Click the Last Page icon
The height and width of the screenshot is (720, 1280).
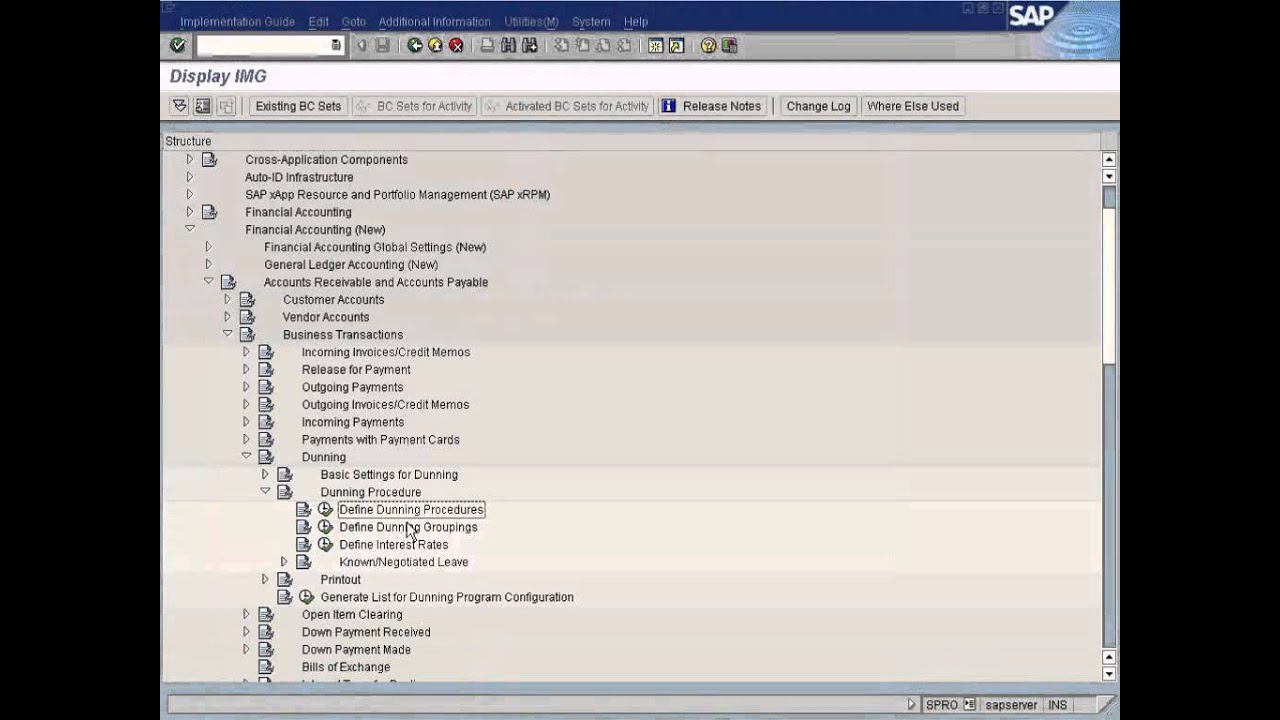point(624,45)
